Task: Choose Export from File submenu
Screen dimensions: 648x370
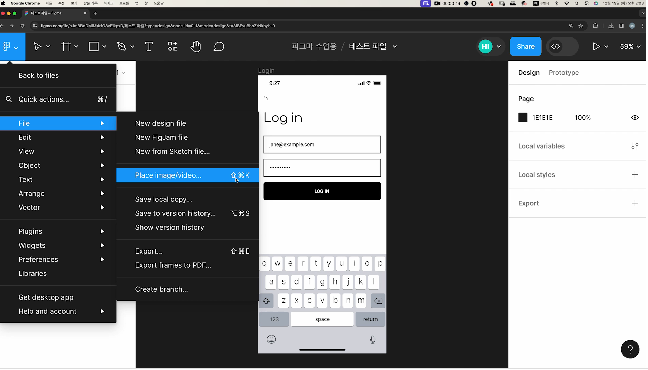Action: 188,251
